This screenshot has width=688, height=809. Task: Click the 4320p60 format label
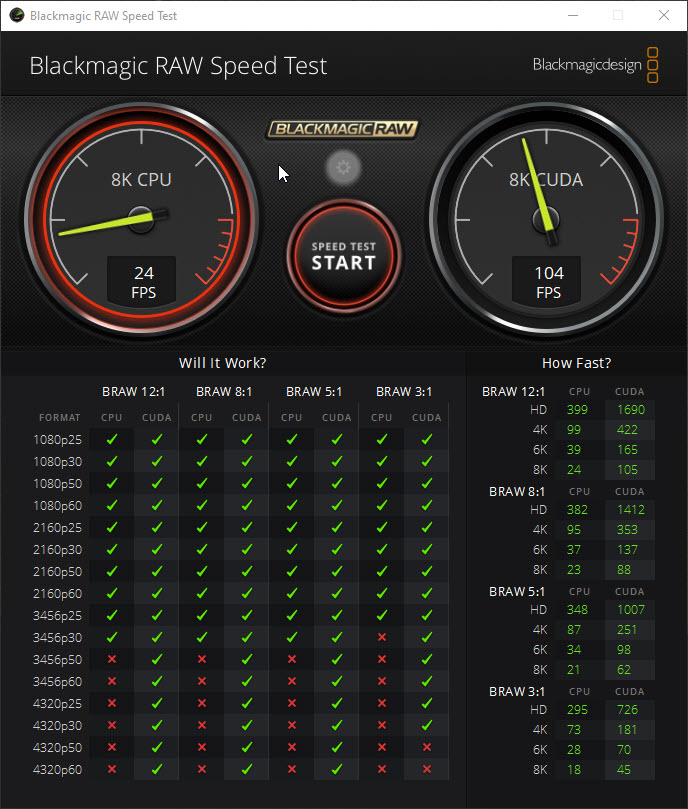(x=57, y=770)
